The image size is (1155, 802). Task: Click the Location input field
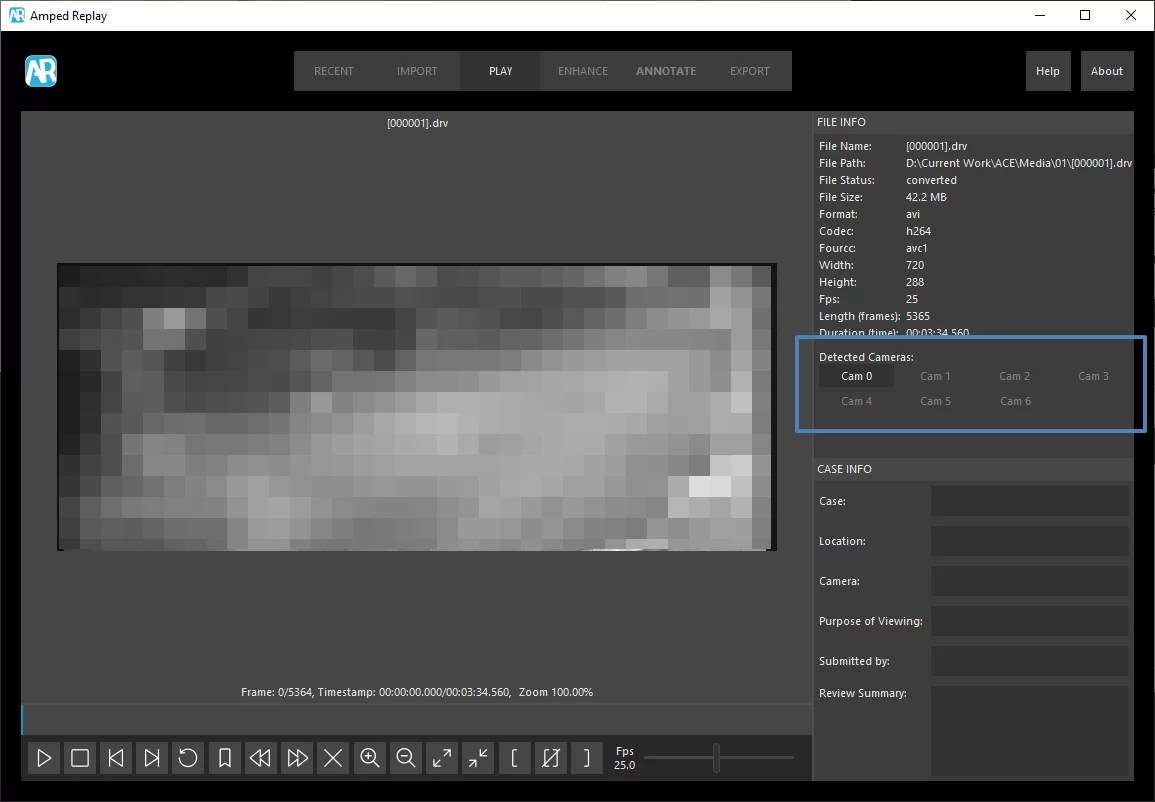click(x=1029, y=541)
